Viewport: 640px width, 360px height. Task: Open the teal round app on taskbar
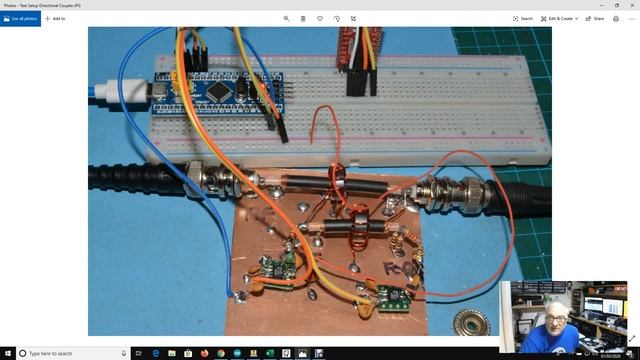point(237,353)
